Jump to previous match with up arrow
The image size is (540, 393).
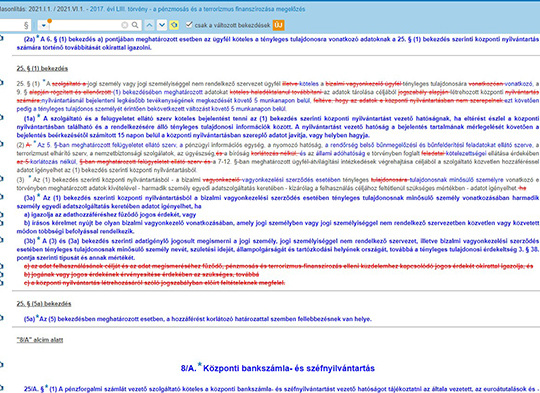click(x=149, y=25)
